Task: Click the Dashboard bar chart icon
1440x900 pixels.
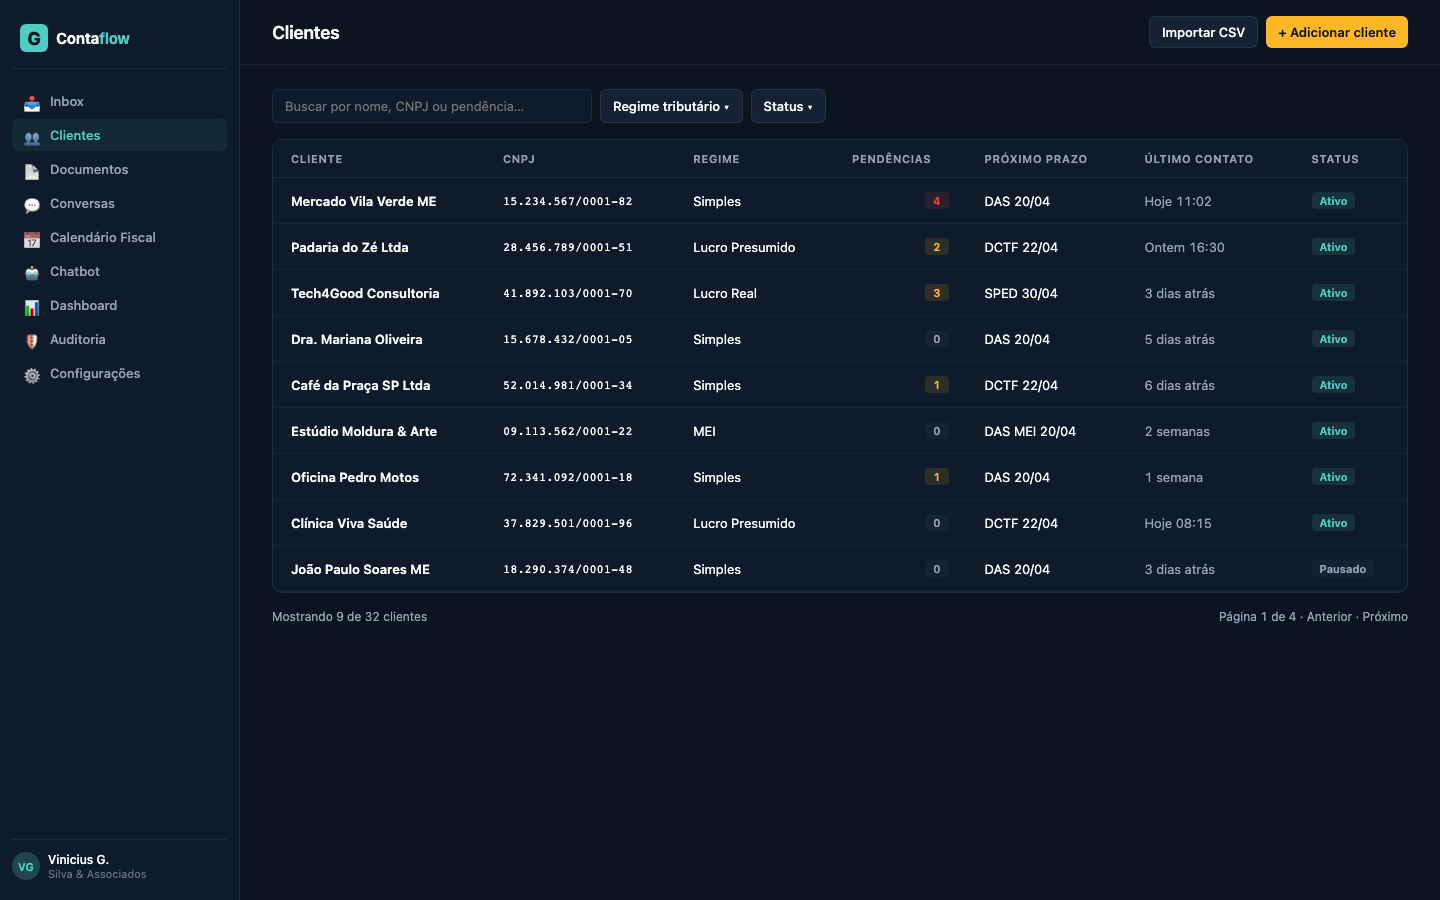Action: pyautogui.click(x=32, y=307)
